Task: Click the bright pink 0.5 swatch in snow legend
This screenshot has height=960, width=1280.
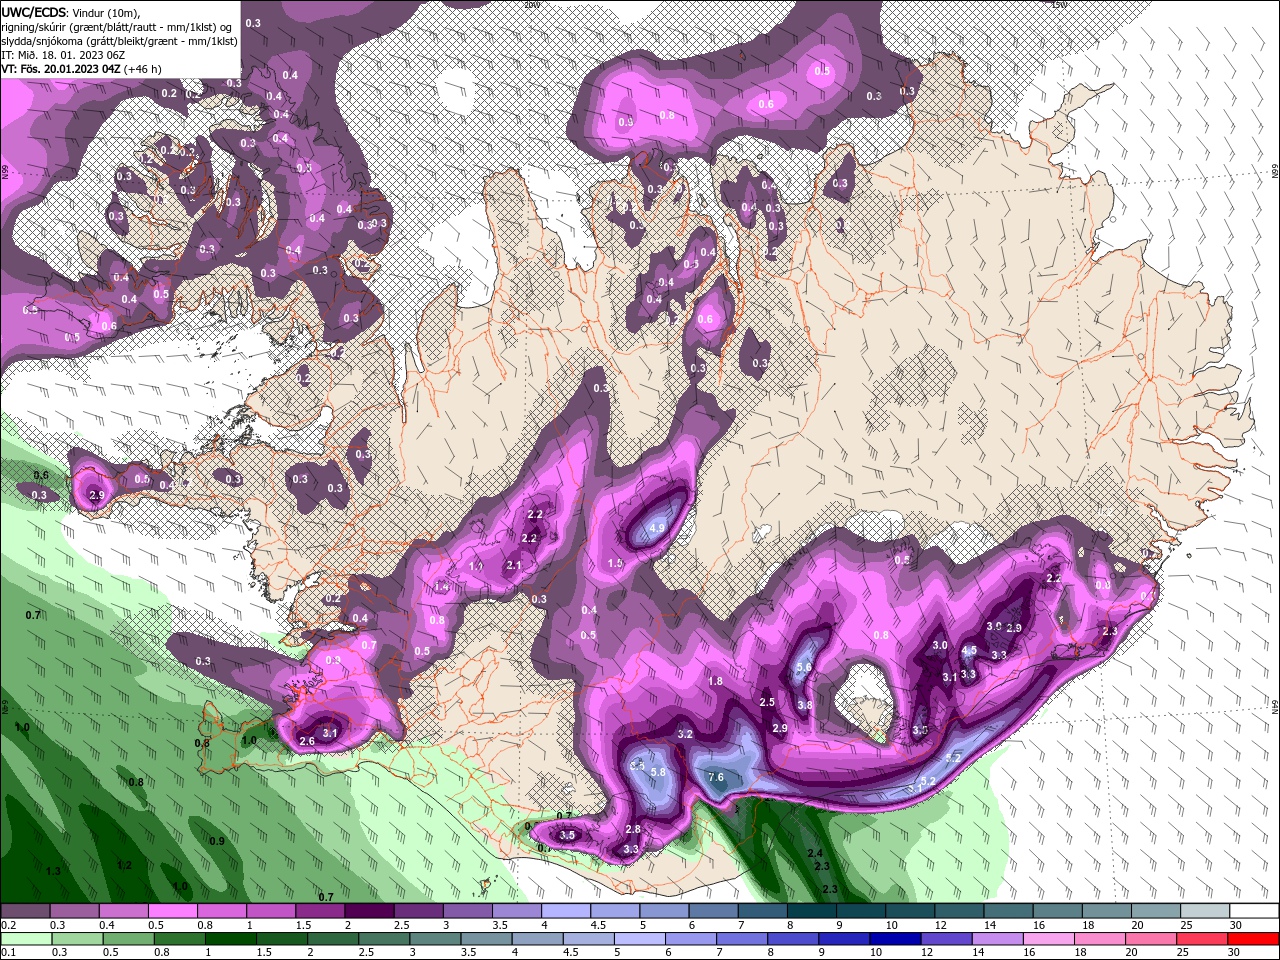Action: point(172,911)
